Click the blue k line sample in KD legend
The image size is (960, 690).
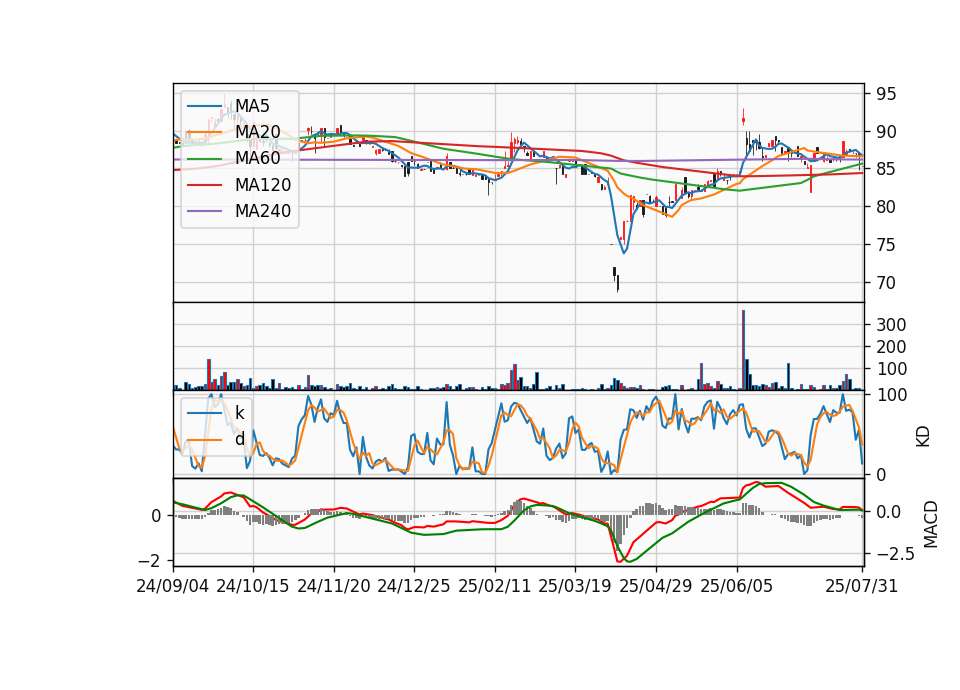pos(204,413)
